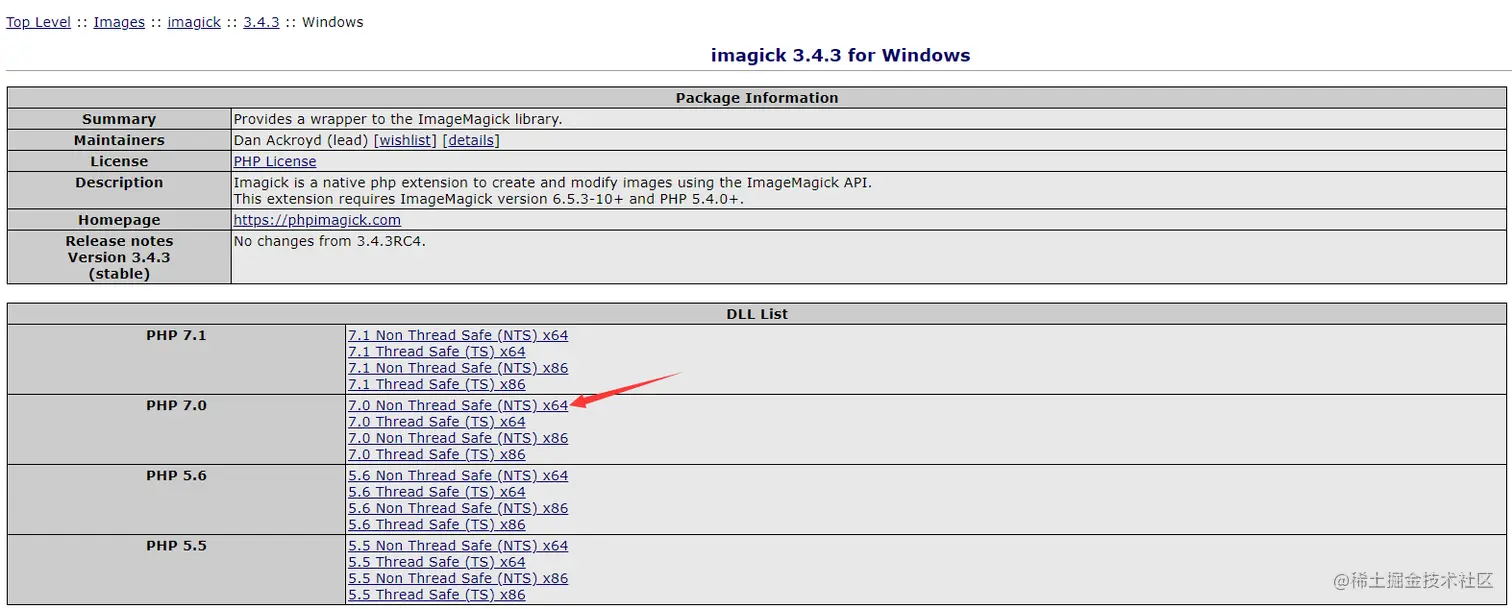Select the Homepage row label
The width and height of the screenshot is (1512, 609).
coord(119,220)
